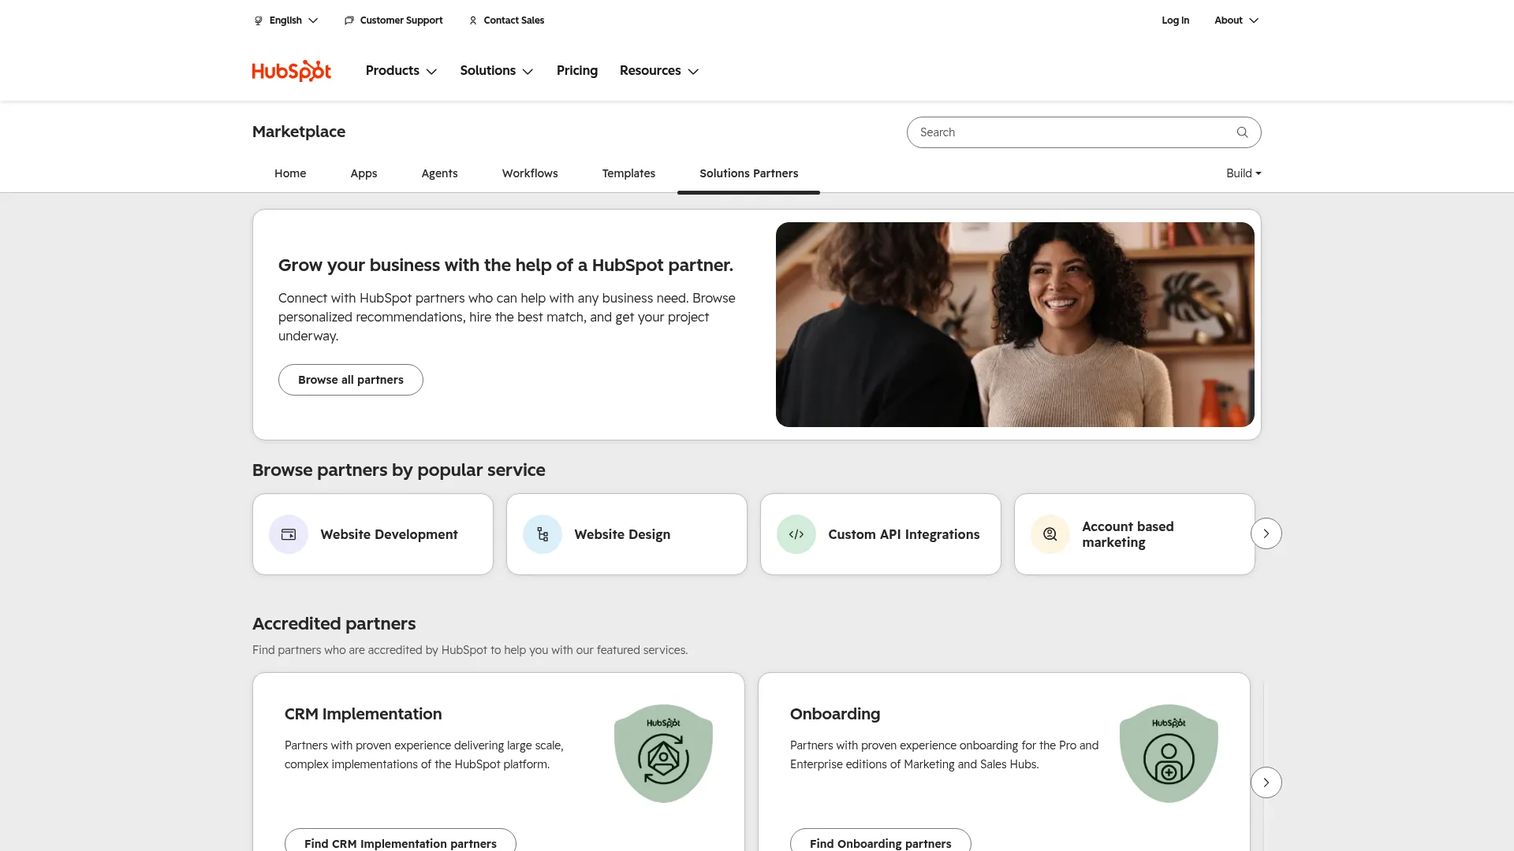
Task: Click Find Onboarding partners button
Action: 880,843
